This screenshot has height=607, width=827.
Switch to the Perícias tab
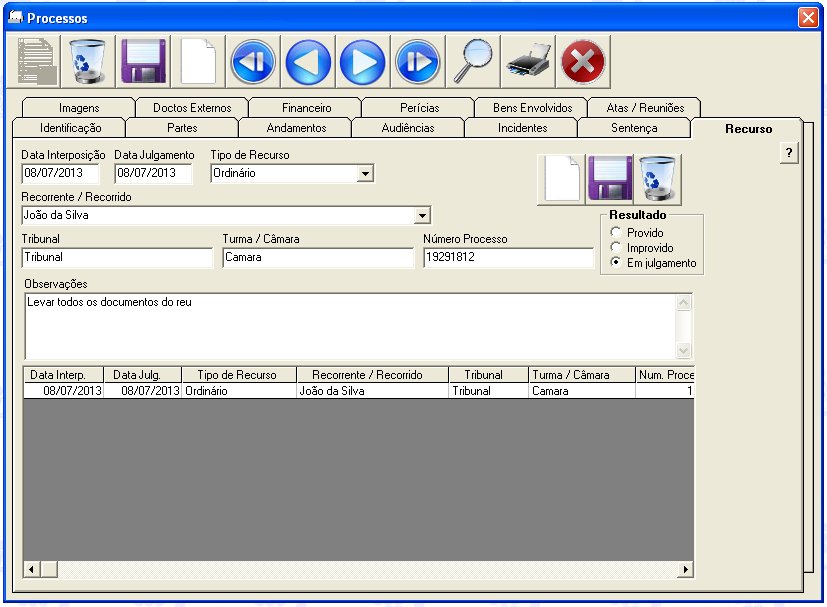[x=419, y=108]
